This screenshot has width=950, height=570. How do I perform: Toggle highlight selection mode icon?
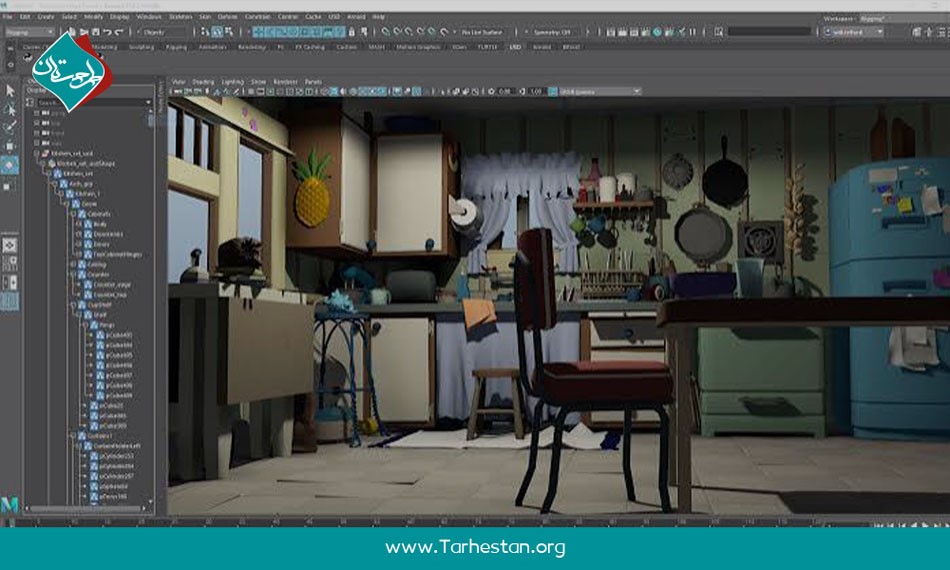tap(363, 31)
